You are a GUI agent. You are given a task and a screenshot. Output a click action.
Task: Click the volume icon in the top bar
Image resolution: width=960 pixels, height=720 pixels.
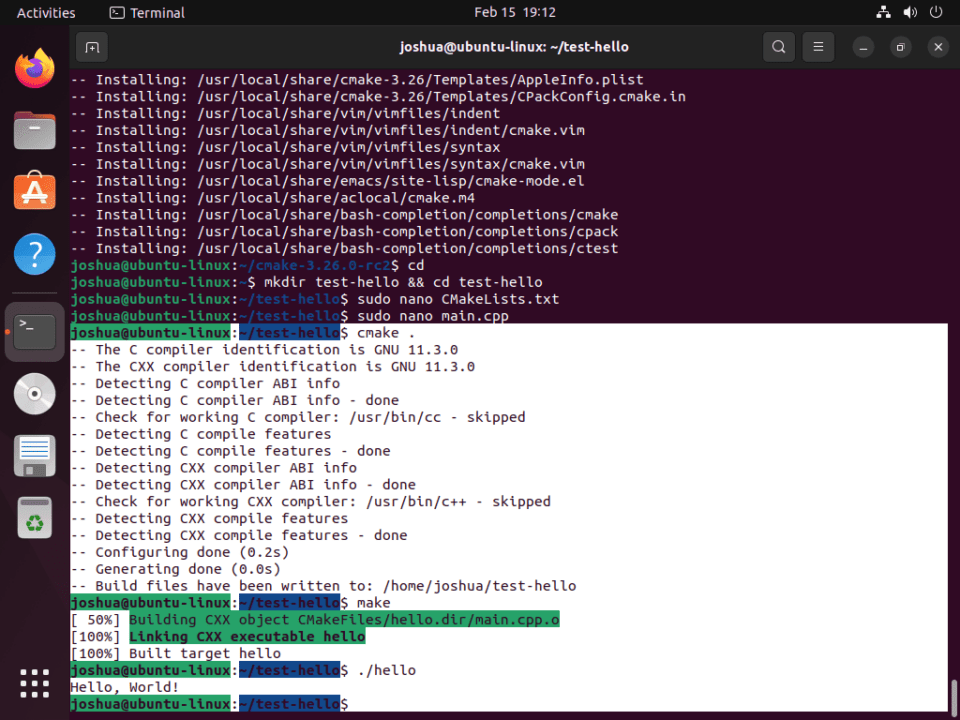(x=908, y=12)
